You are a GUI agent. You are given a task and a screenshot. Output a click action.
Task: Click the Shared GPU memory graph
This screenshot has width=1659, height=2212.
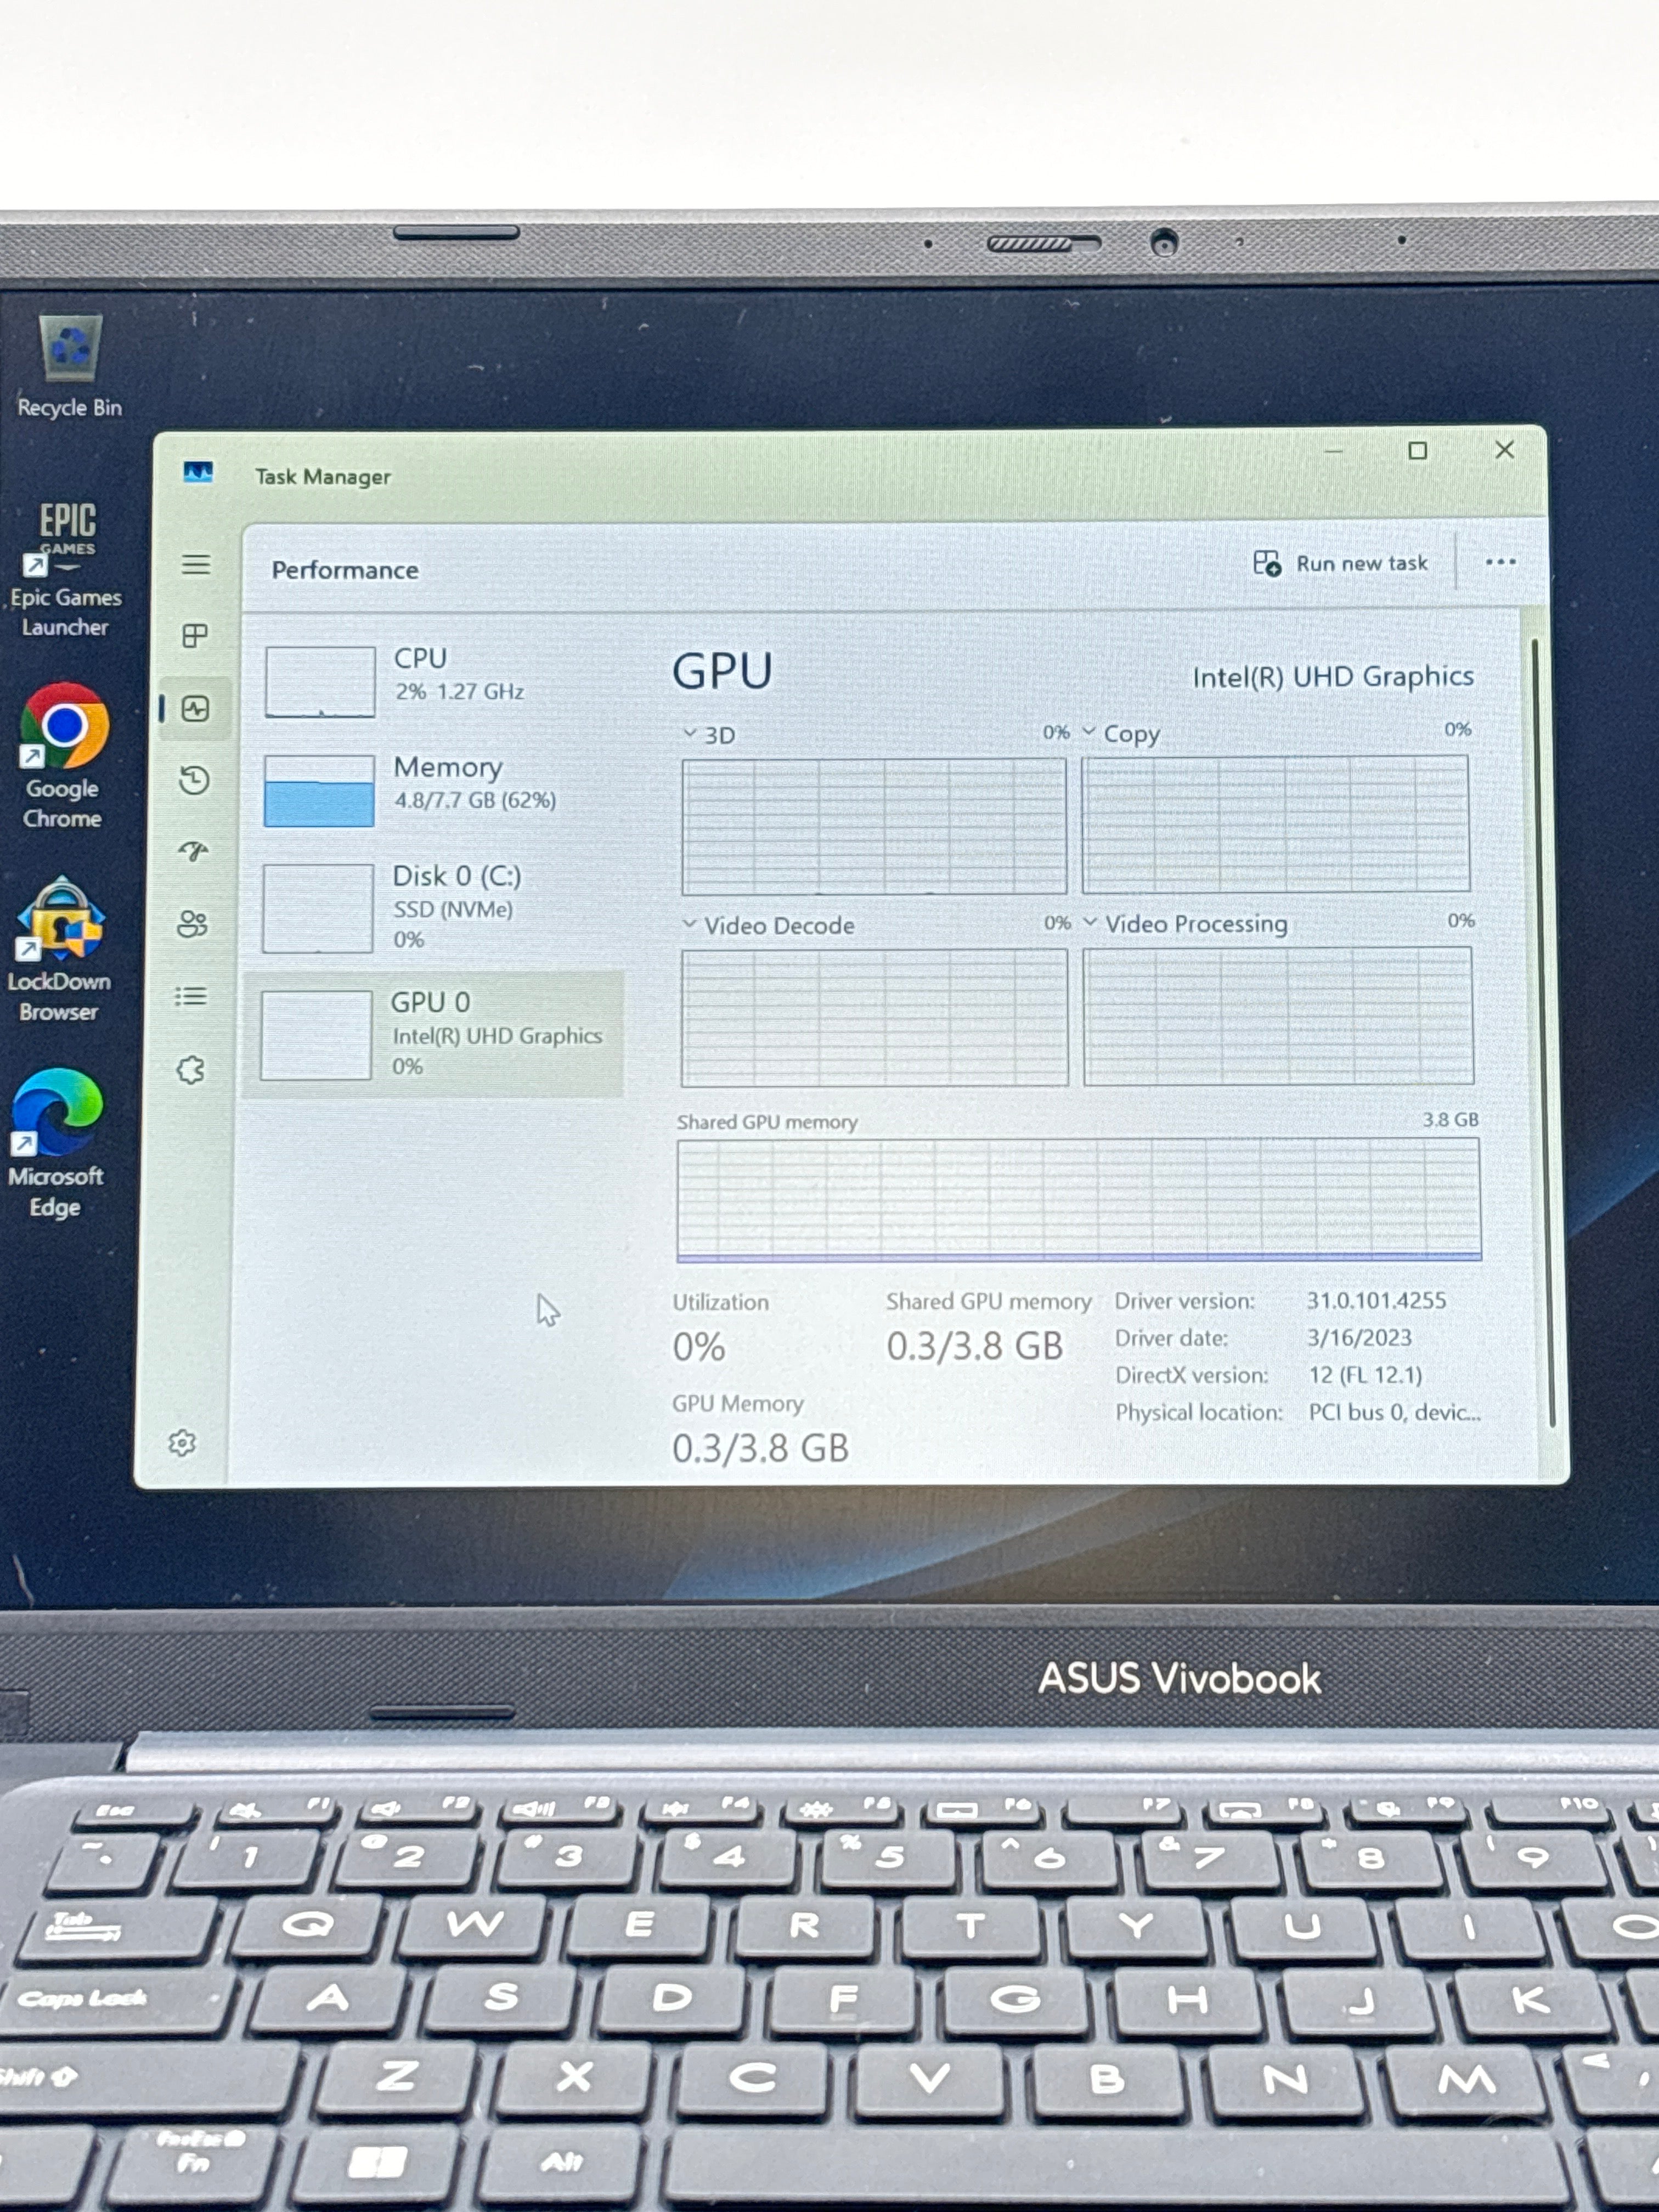coord(1079,1200)
